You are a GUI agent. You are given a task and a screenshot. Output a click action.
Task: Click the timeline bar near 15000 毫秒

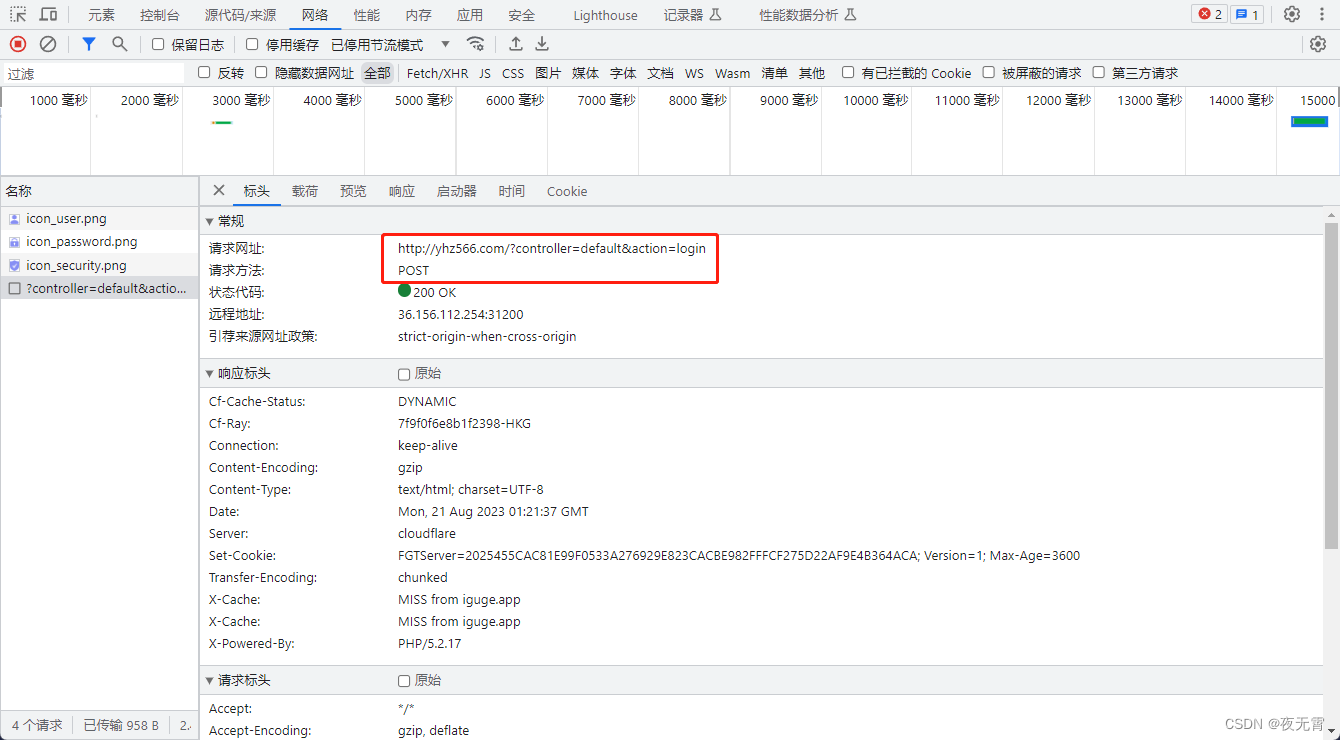click(1309, 121)
